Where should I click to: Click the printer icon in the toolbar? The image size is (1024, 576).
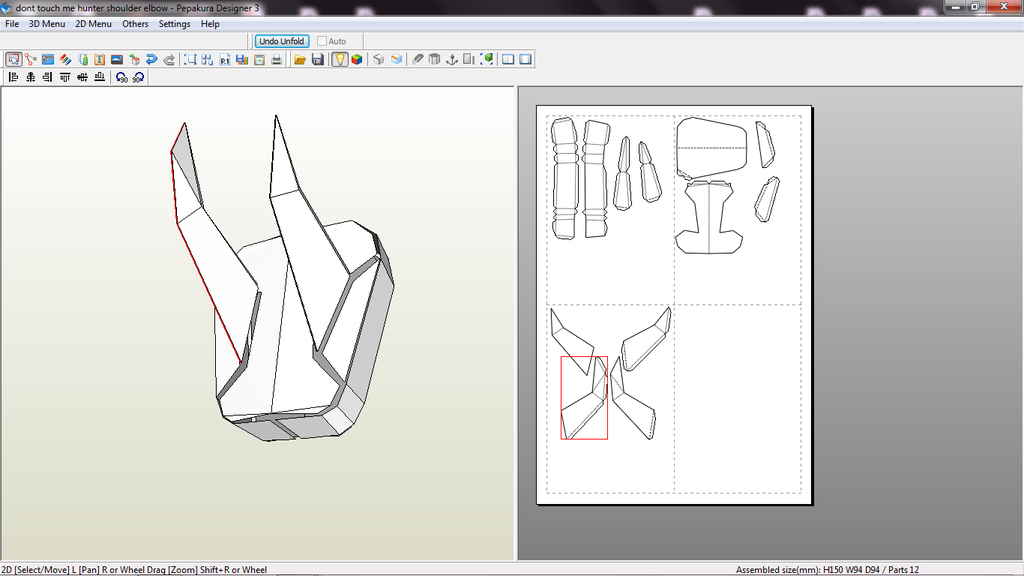point(275,60)
